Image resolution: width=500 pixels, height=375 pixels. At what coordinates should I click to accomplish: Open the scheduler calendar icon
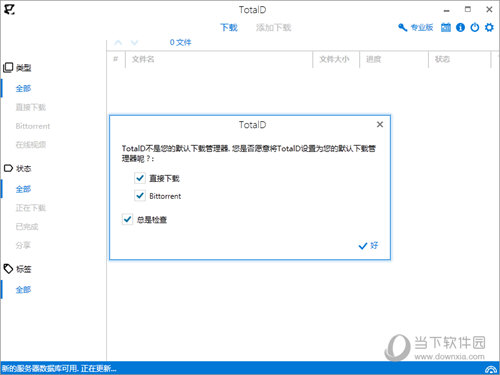tap(446, 27)
